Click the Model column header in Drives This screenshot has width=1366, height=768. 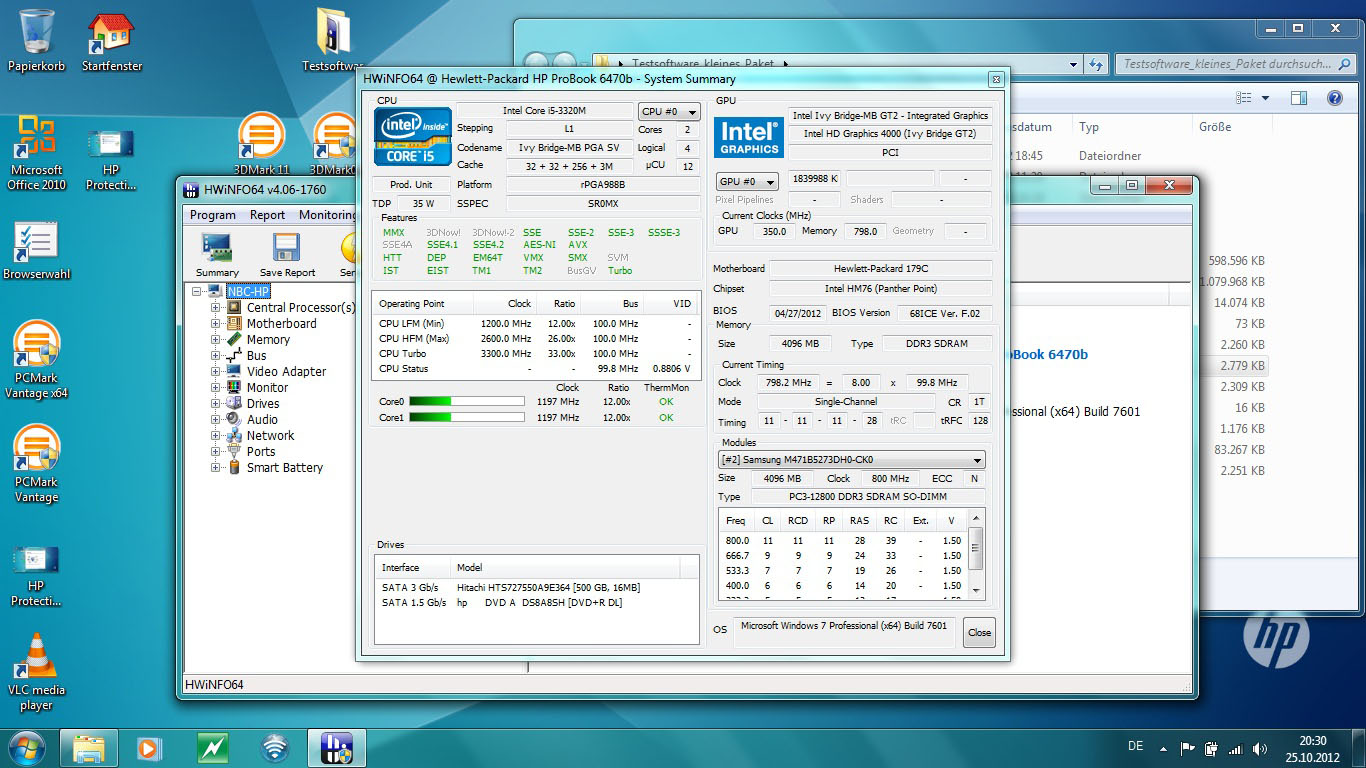pos(565,567)
